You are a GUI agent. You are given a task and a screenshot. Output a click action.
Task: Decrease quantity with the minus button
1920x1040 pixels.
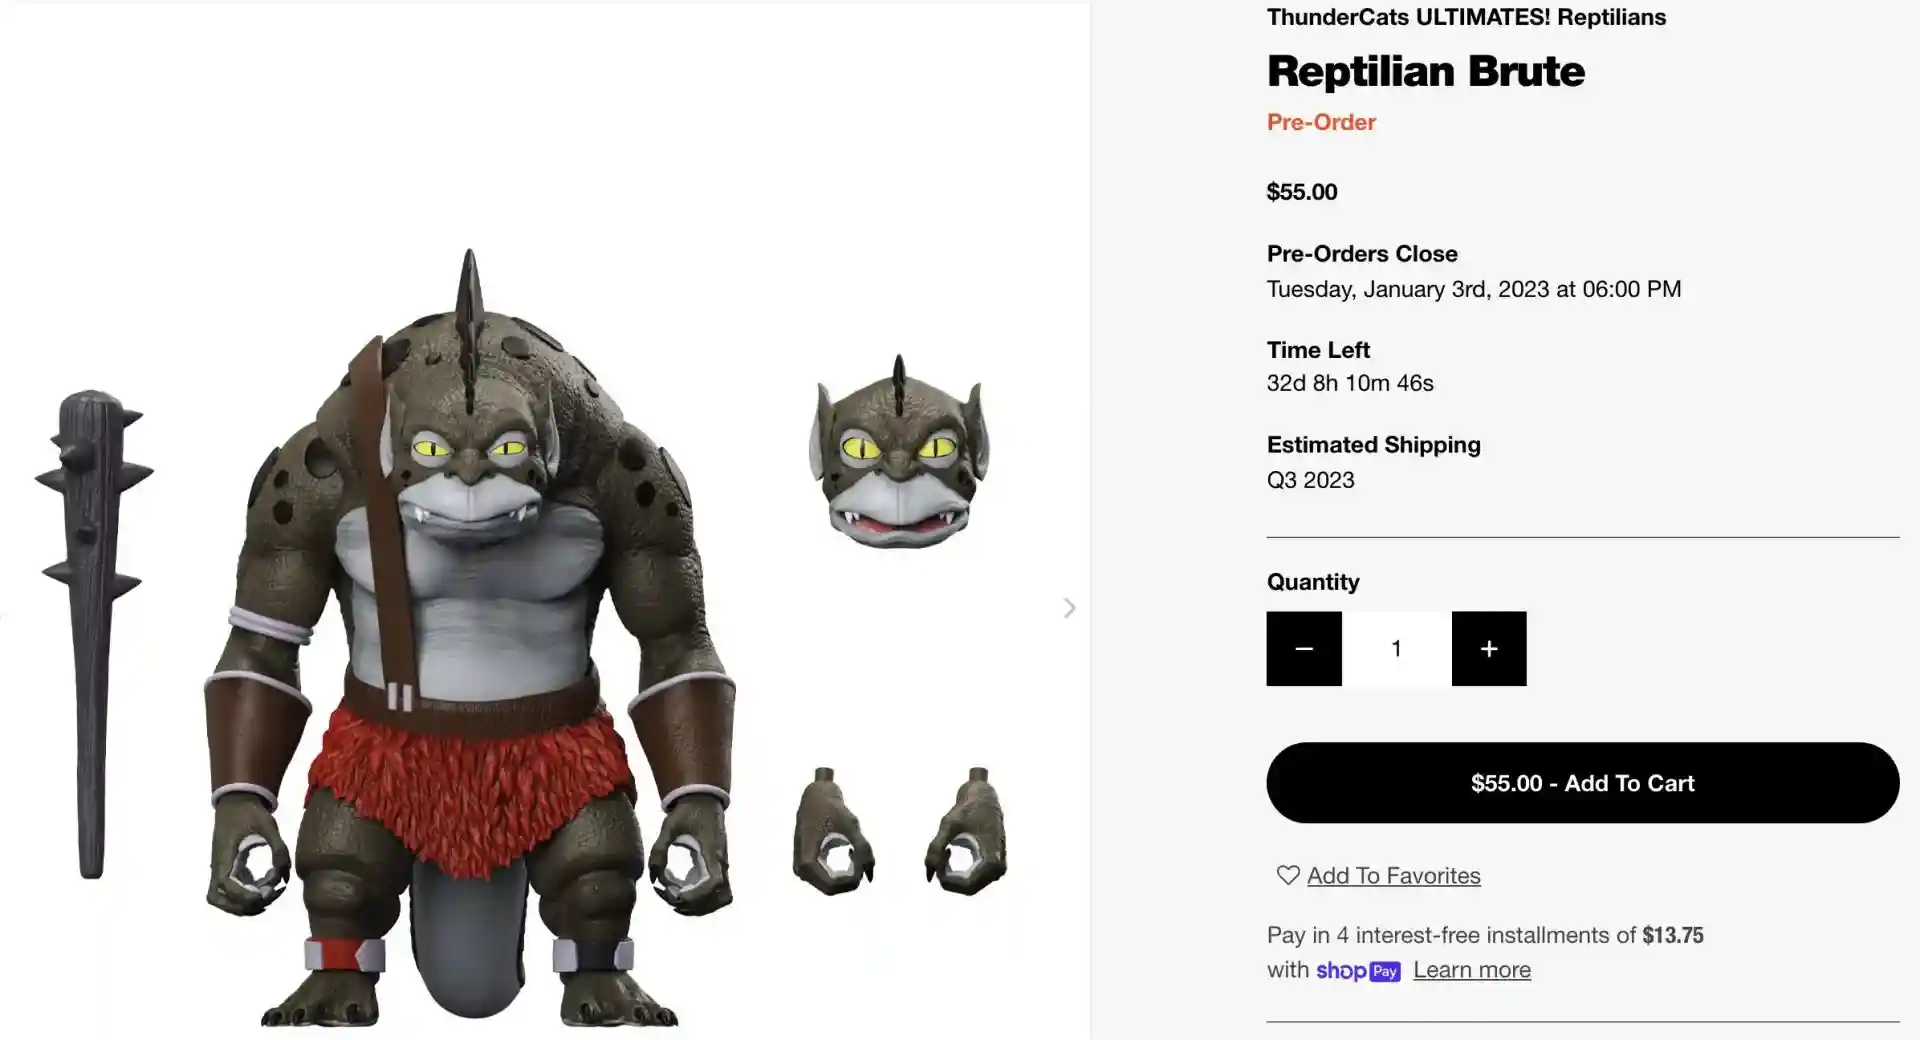pos(1303,649)
